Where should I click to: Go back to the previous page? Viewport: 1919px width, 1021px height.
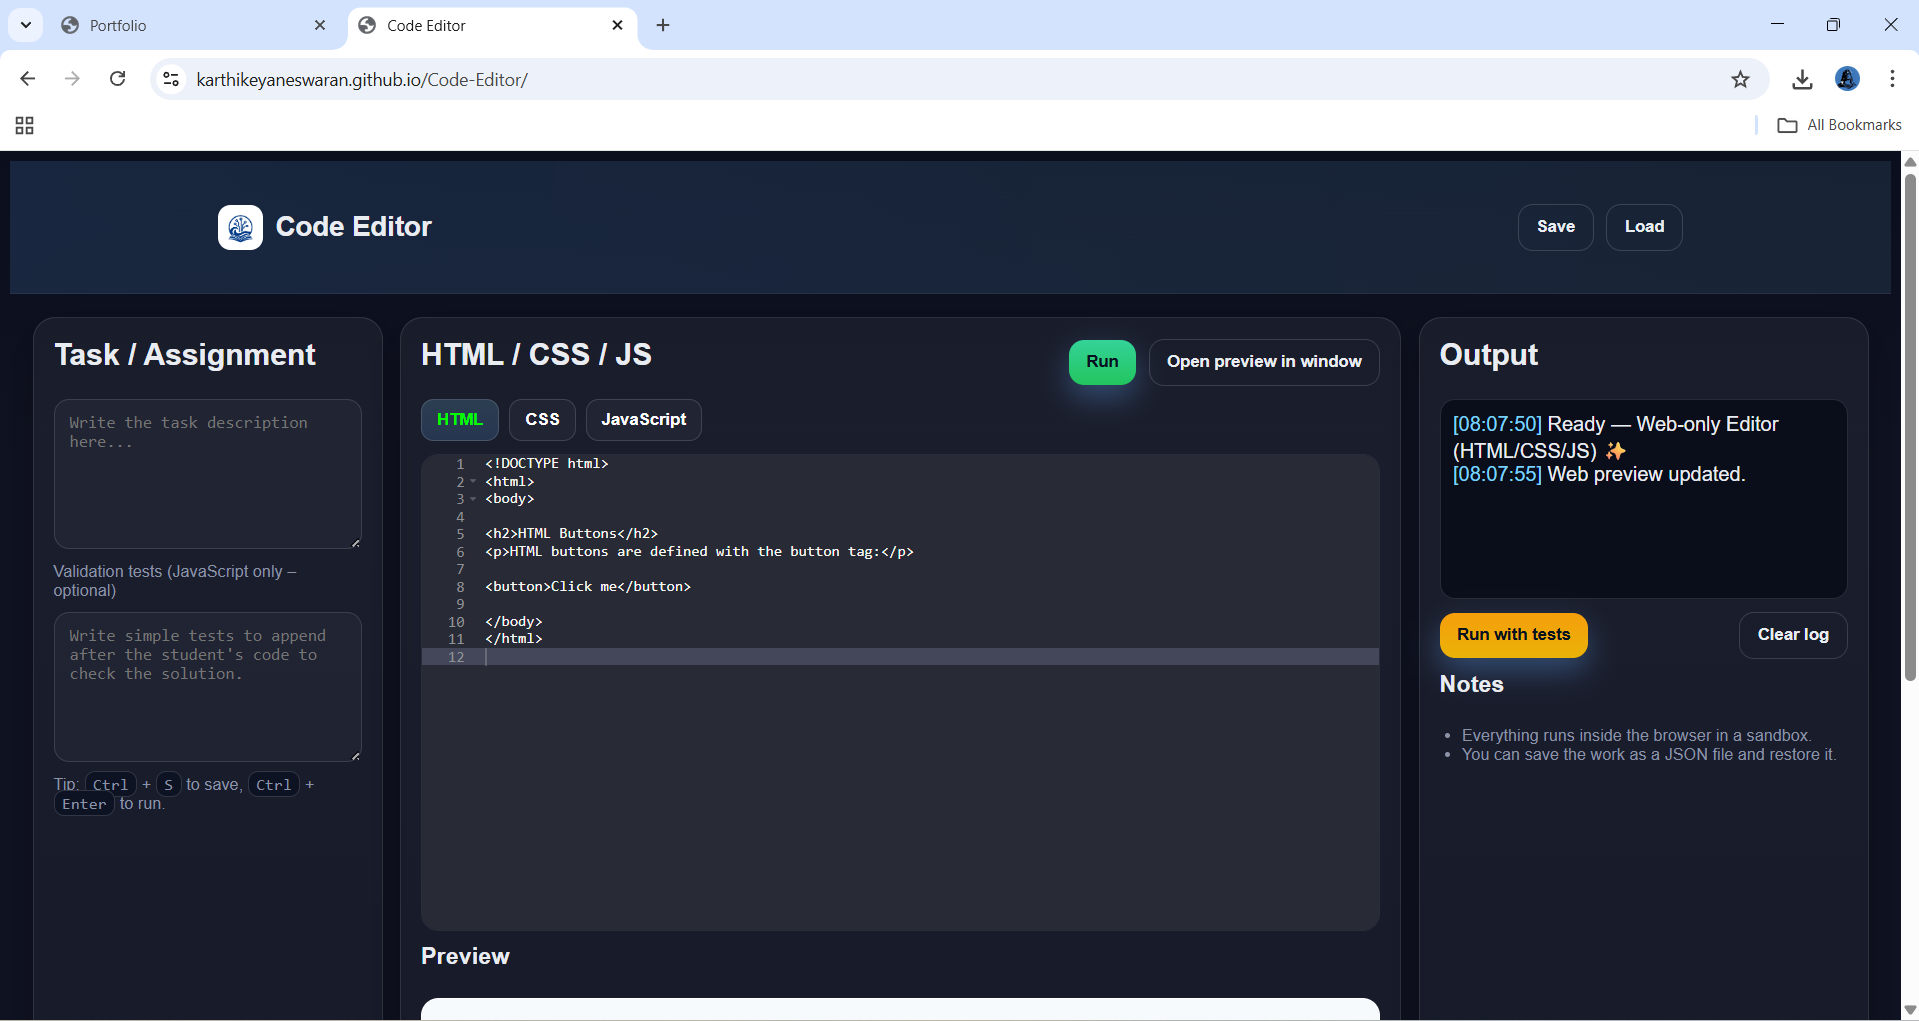coord(28,79)
